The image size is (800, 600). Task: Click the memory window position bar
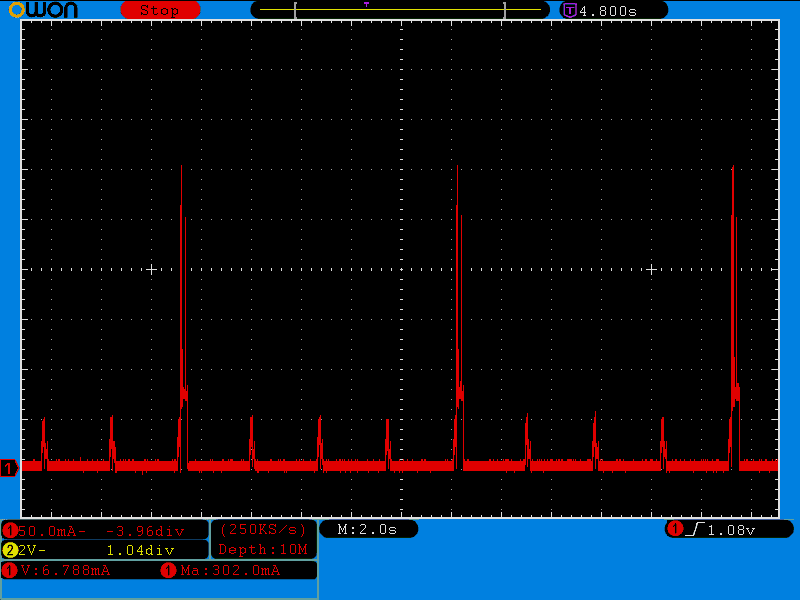coord(400,10)
